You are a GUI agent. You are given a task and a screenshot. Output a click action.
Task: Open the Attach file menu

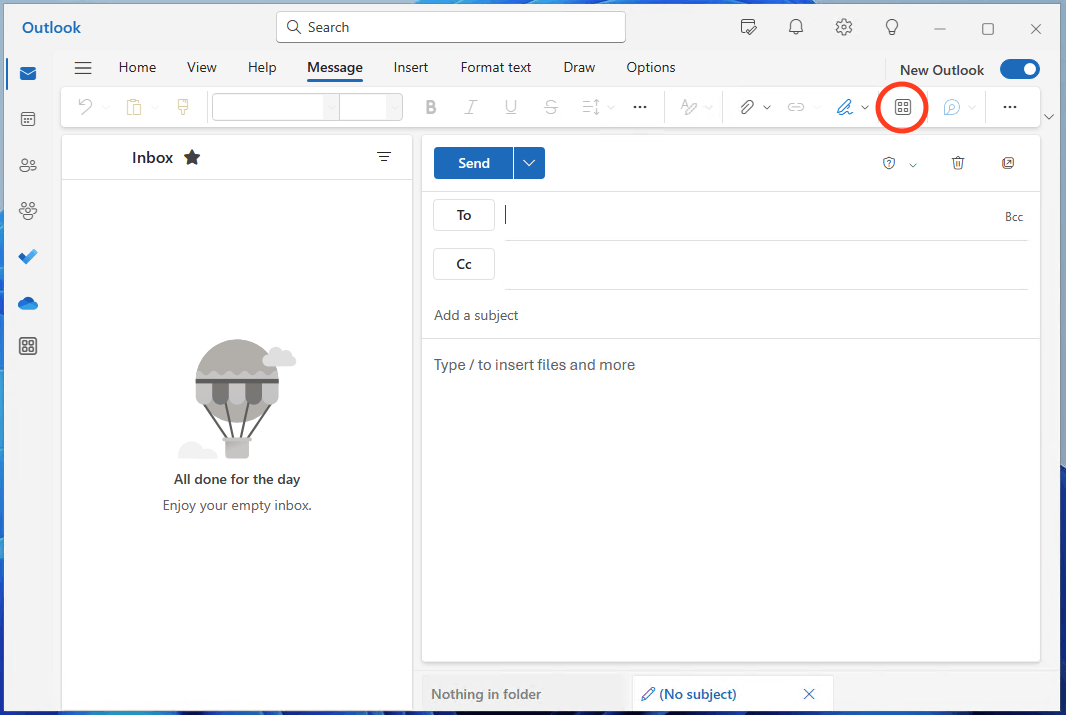[747, 107]
